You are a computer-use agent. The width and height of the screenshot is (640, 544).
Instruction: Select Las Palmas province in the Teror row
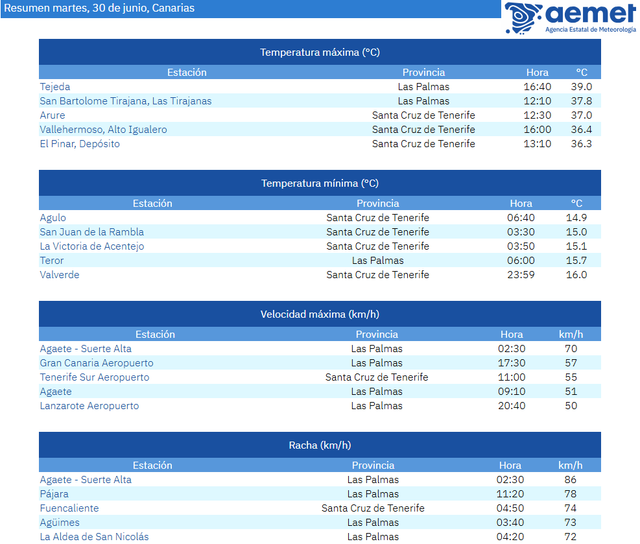[378, 260]
